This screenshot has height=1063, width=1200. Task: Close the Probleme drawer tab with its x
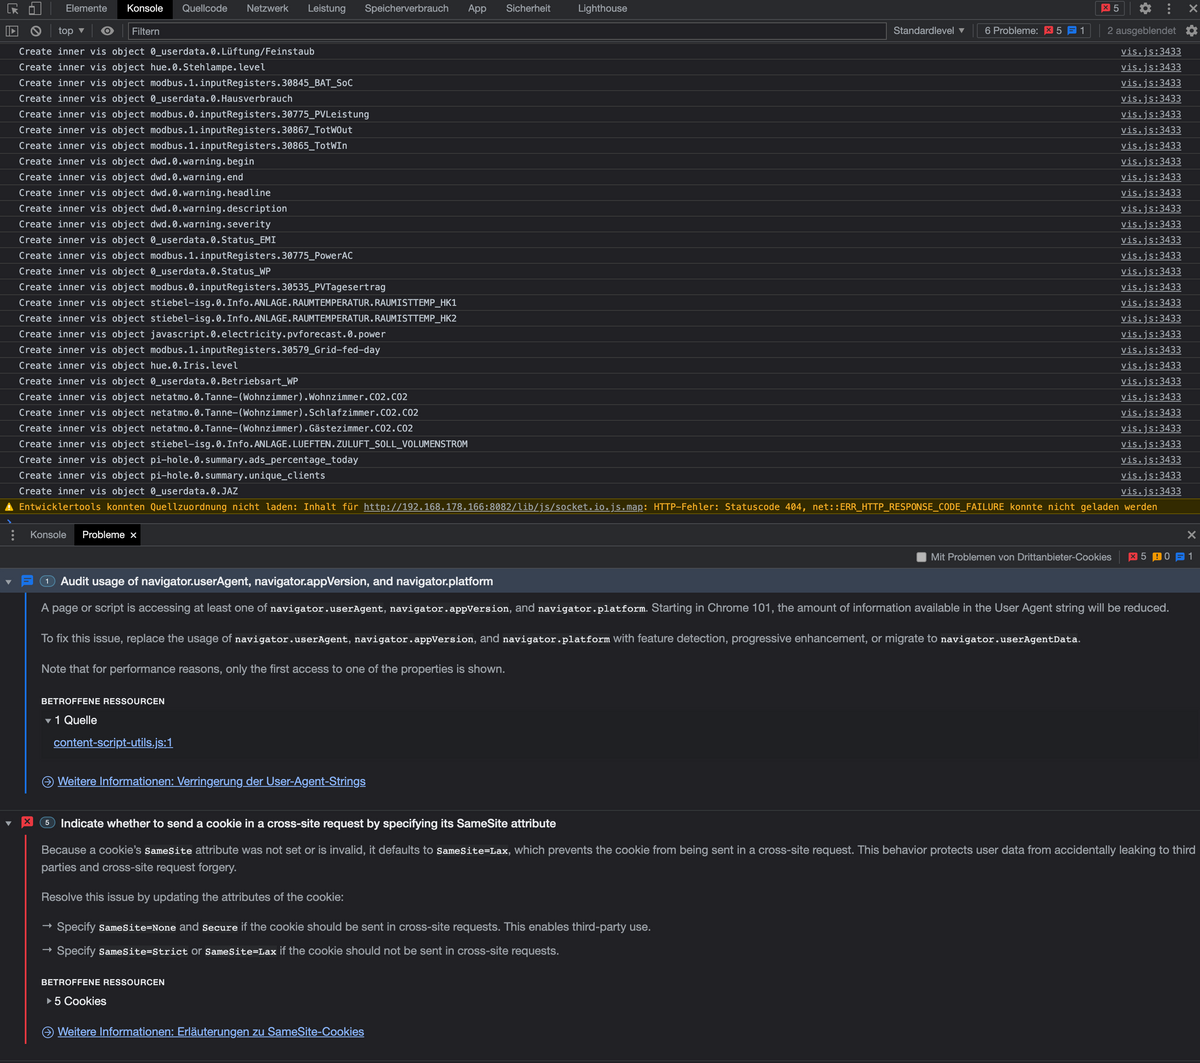133,535
